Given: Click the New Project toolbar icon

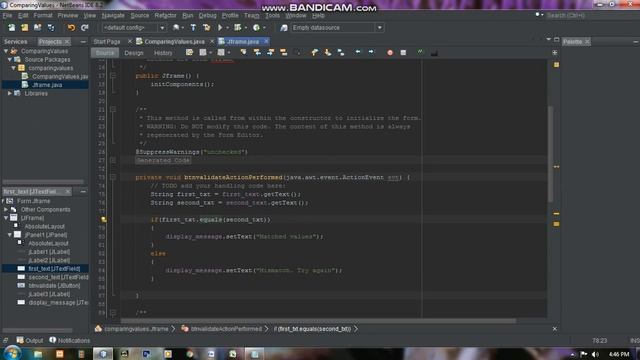Looking at the screenshot, I should coord(24,28).
